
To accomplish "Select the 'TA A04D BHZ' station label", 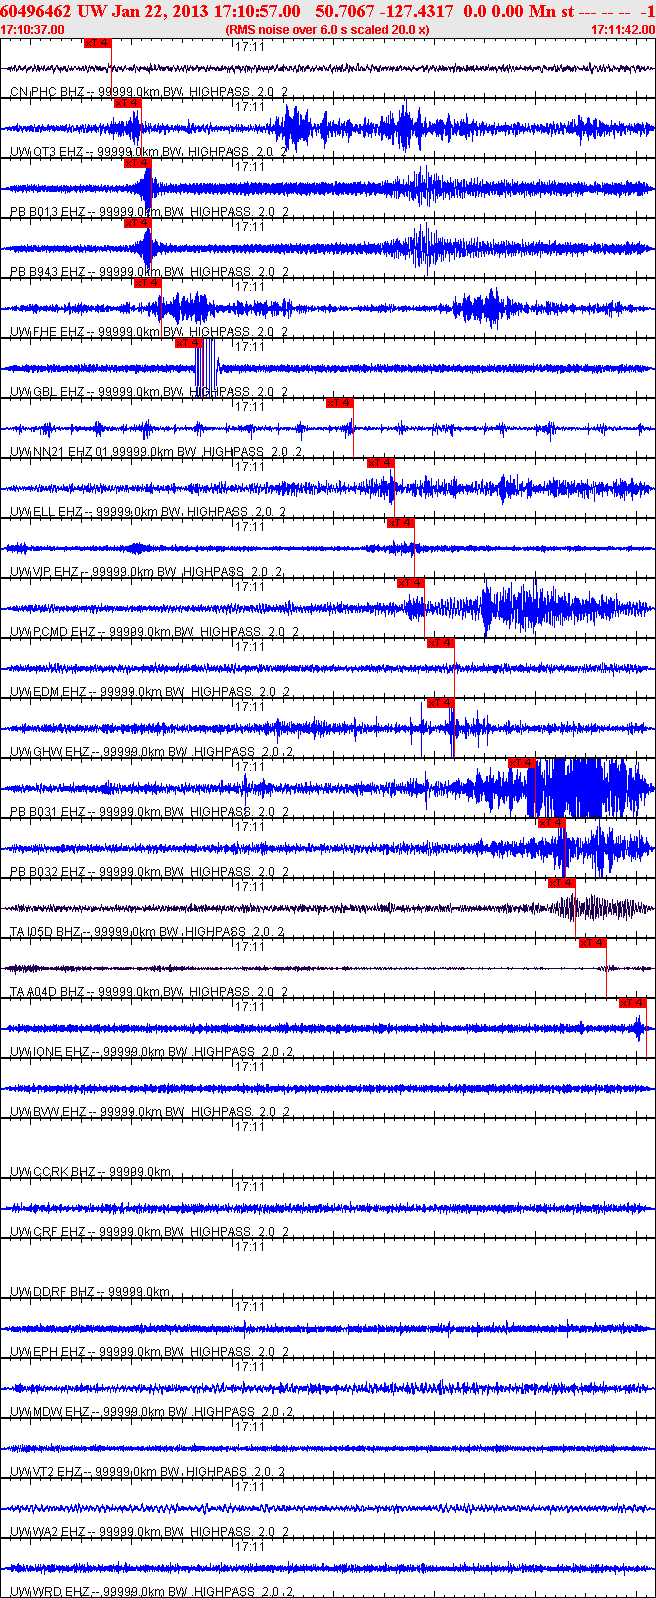I will [x=48, y=992].
